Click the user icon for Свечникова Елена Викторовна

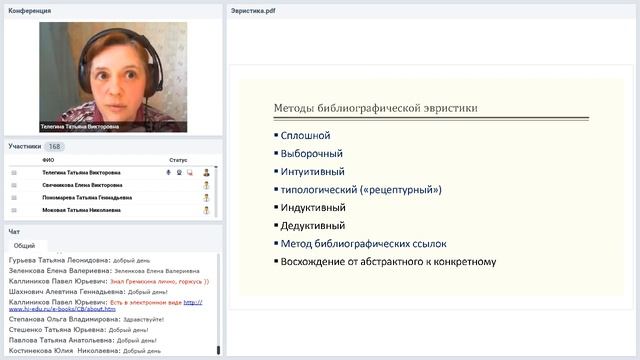coord(206,185)
